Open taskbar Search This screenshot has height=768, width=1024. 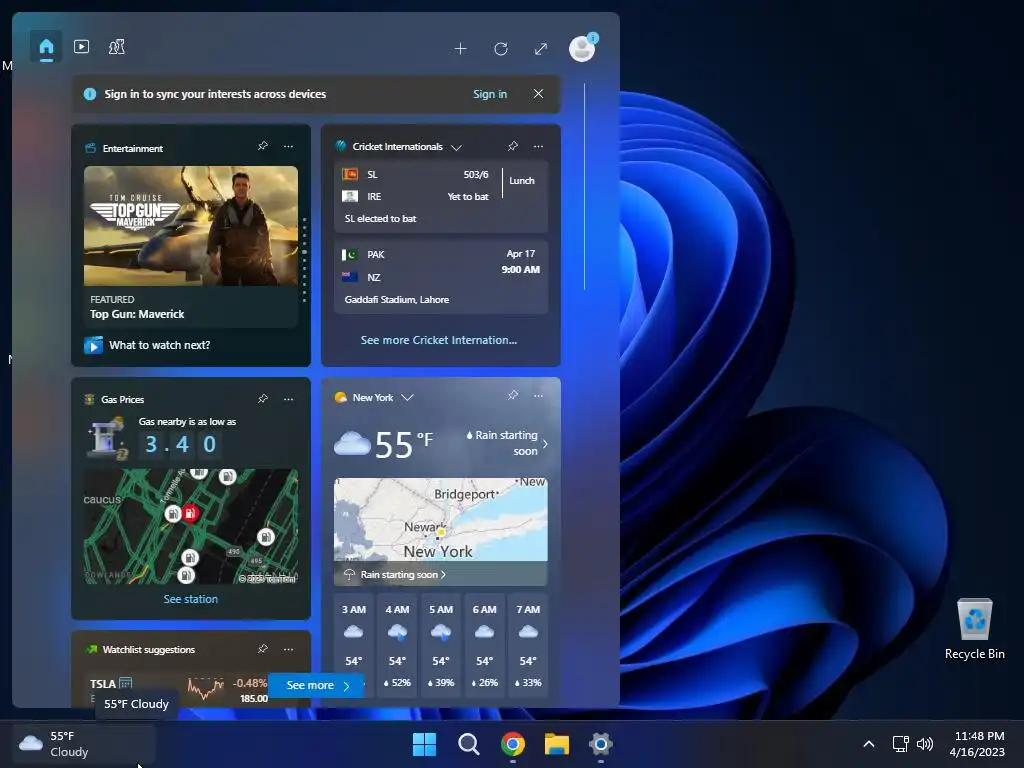[469, 744]
